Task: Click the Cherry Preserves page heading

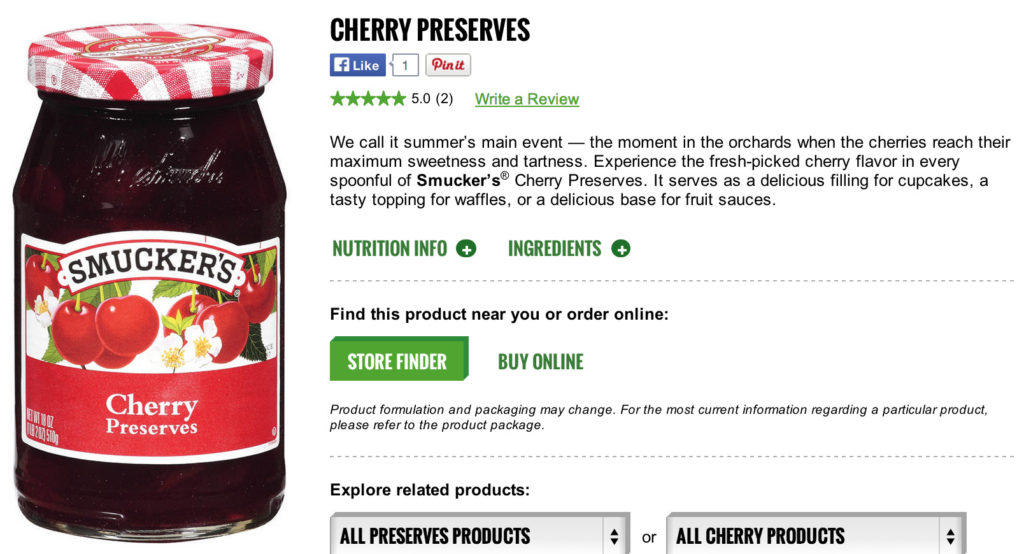Action: pyautogui.click(x=430, y=30)
